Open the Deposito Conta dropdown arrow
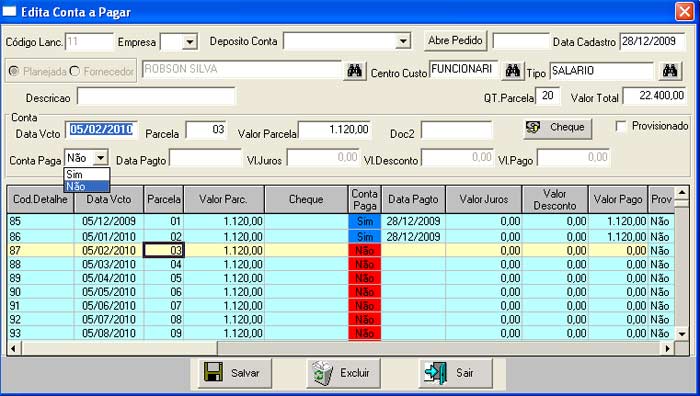Screen dimensions: 700x396 tap(403, 42)
